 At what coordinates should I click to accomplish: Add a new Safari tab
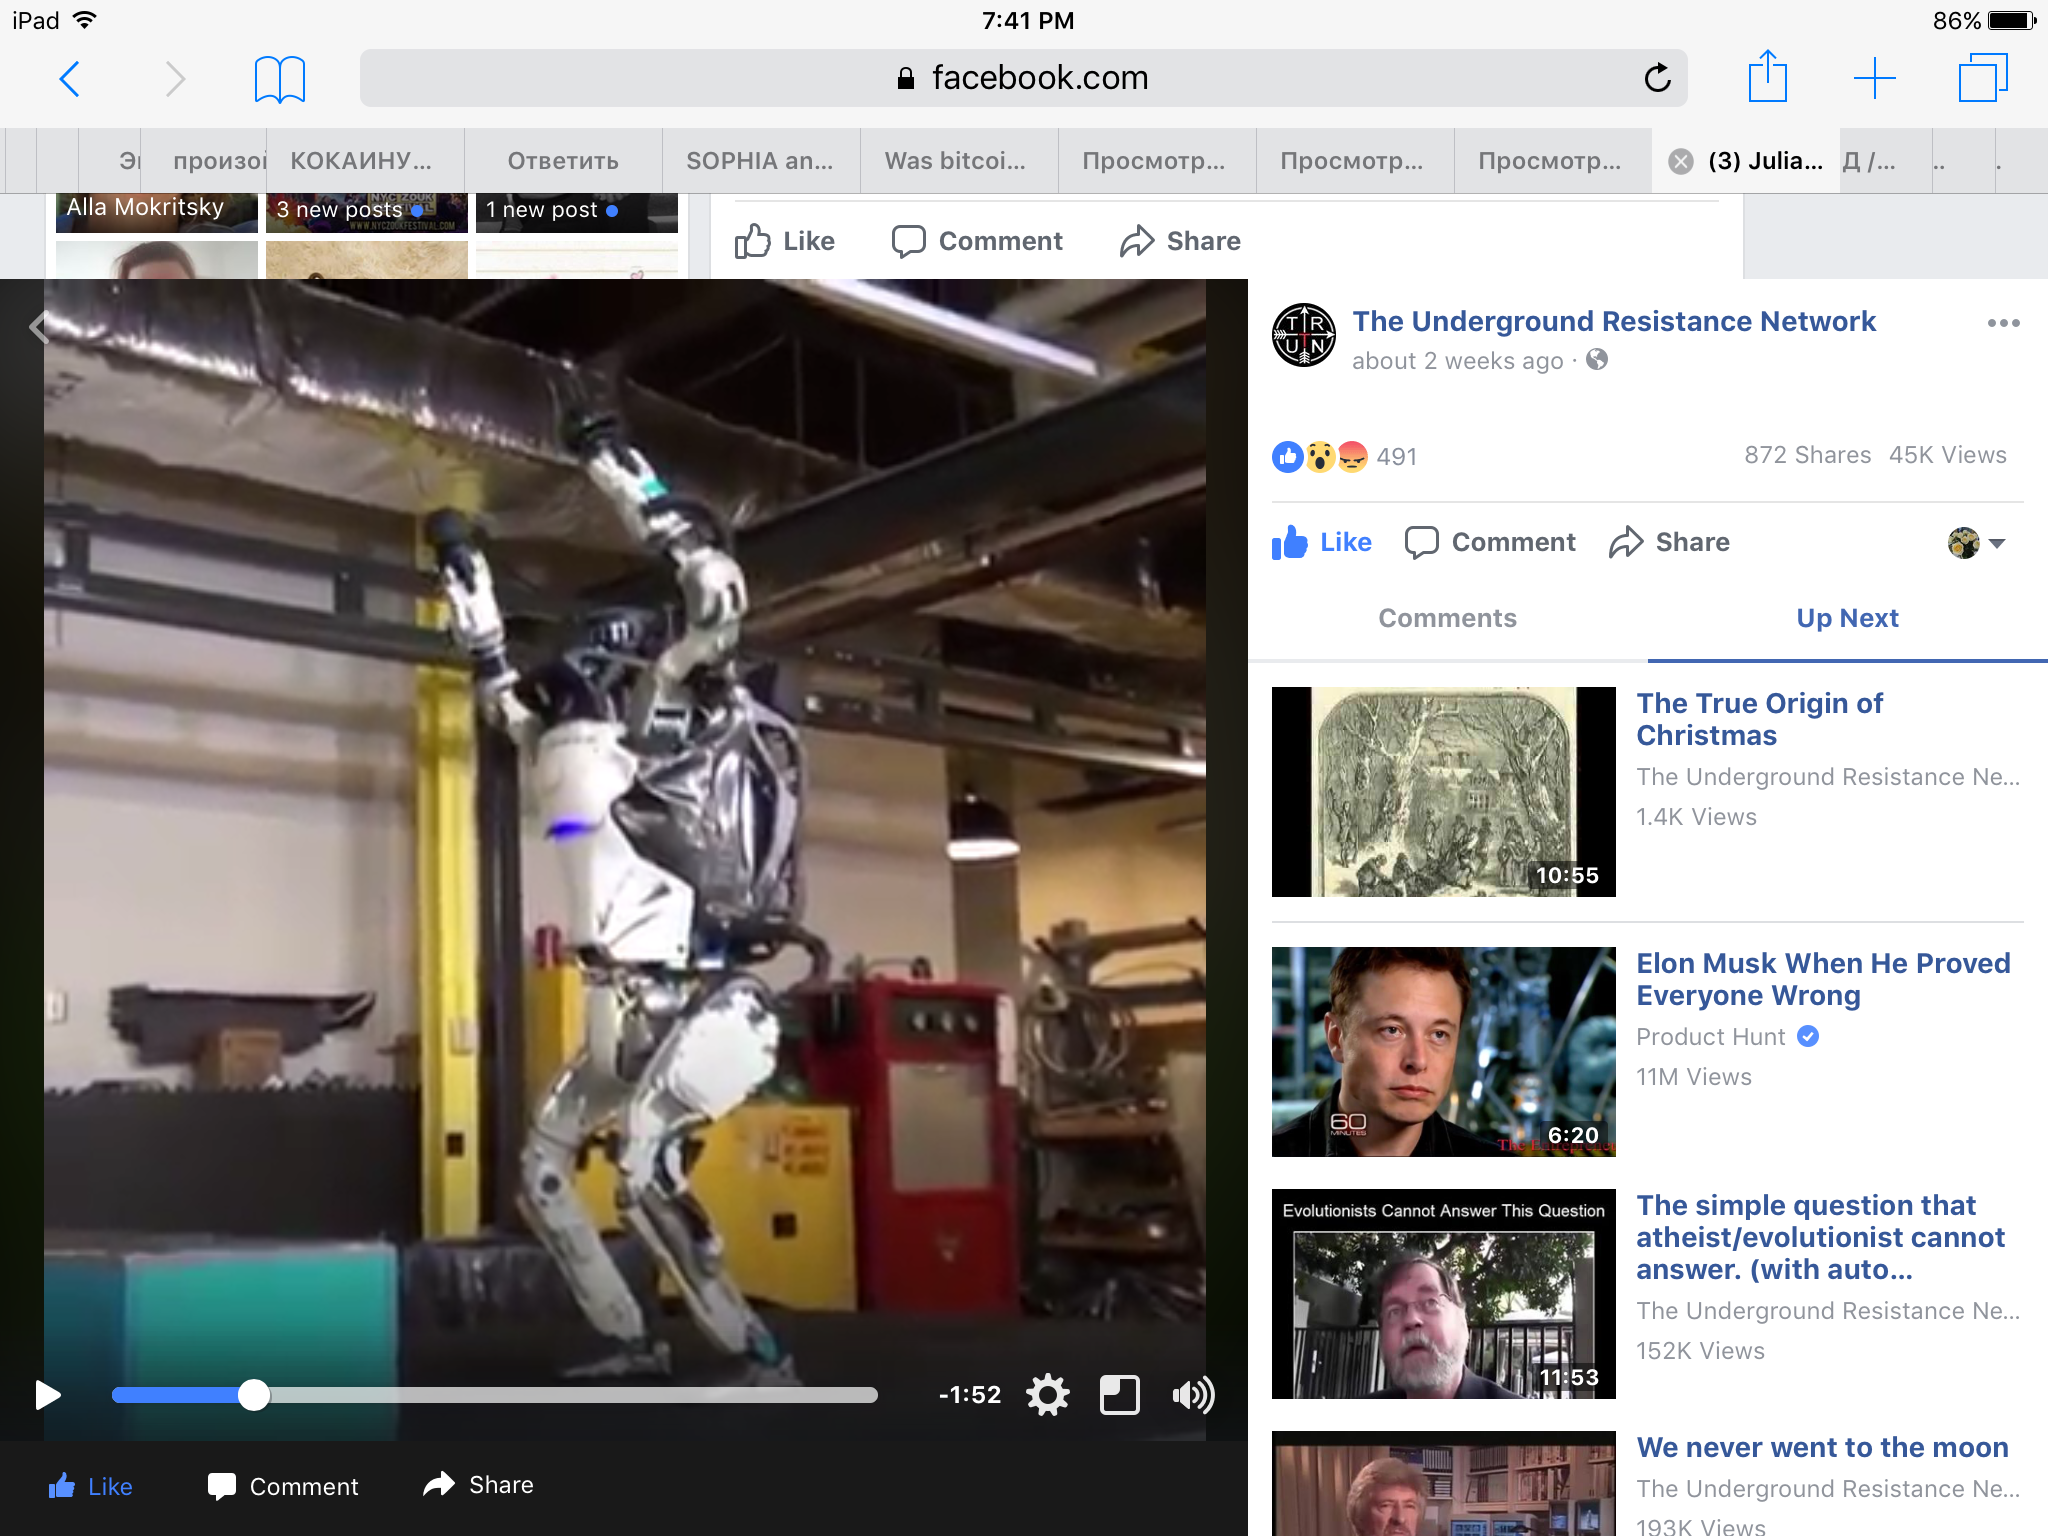[x=1874, y=78]
